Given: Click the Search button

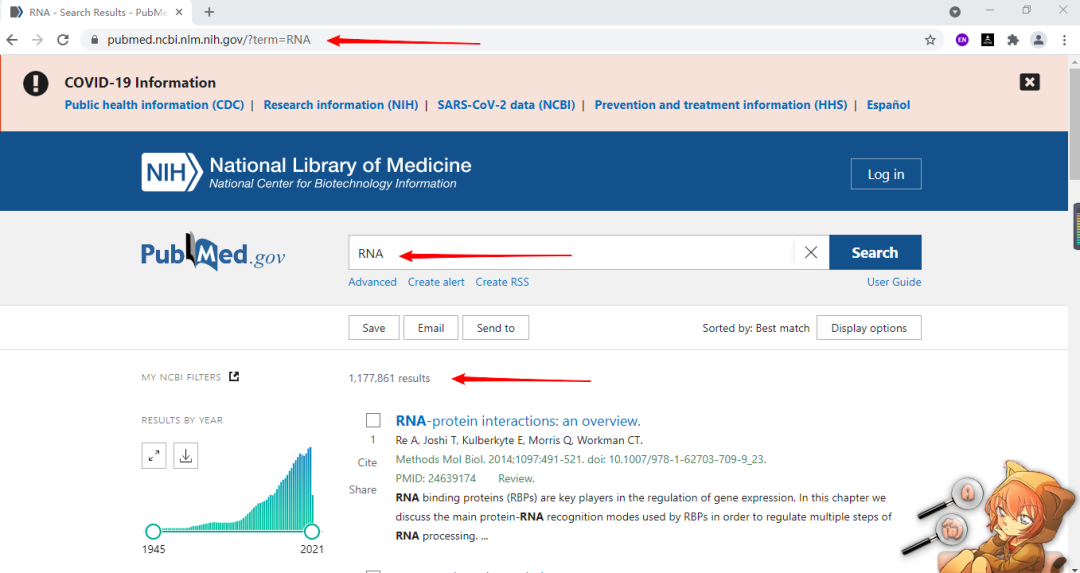Looking at the screenshot, I should [875, 253].
